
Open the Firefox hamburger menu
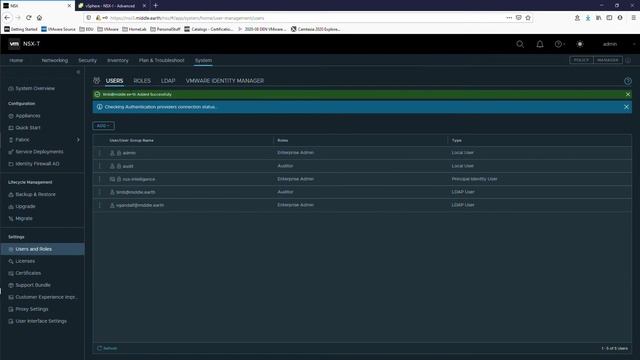point(633,18)
